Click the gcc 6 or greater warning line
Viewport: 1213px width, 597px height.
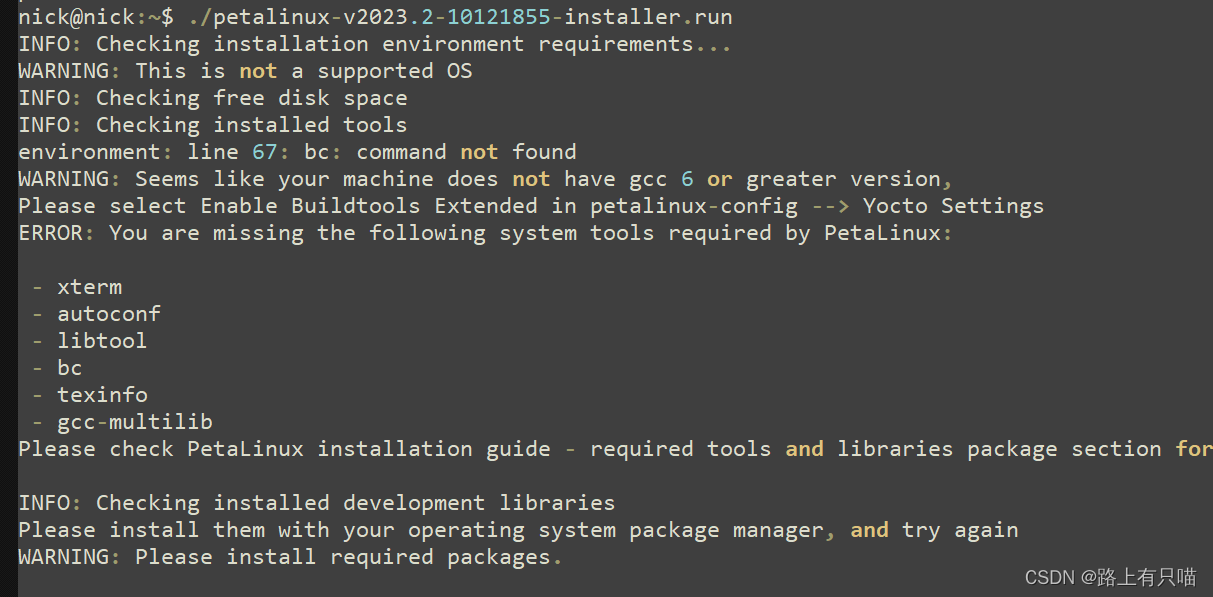(486, 179)
